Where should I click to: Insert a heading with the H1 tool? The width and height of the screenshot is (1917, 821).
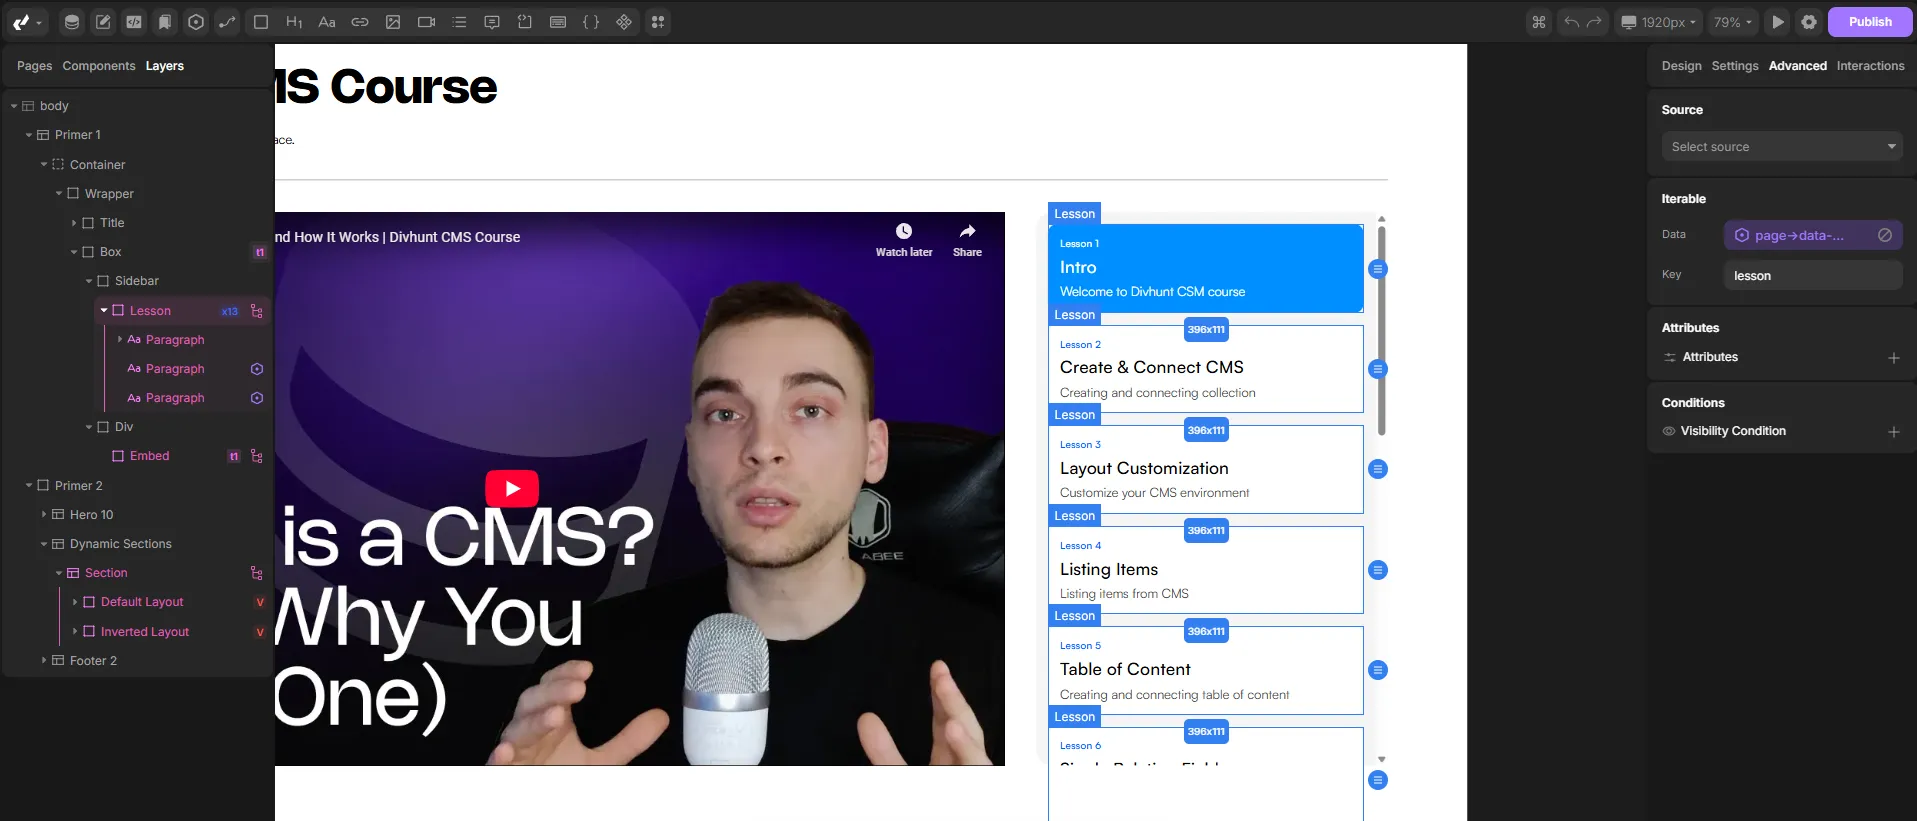294,22
